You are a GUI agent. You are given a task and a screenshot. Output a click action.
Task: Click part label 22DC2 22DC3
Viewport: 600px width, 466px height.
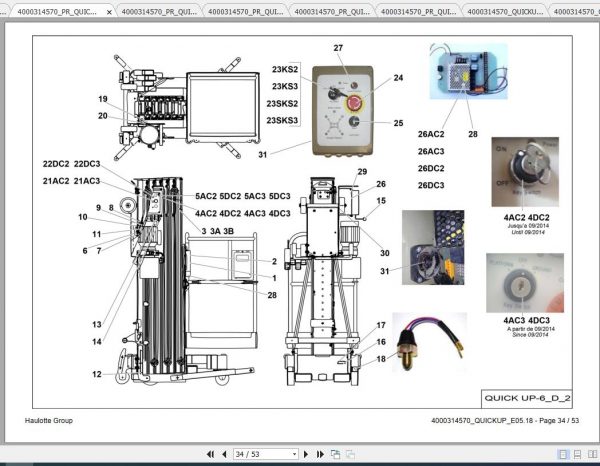[x=72, y=164]
